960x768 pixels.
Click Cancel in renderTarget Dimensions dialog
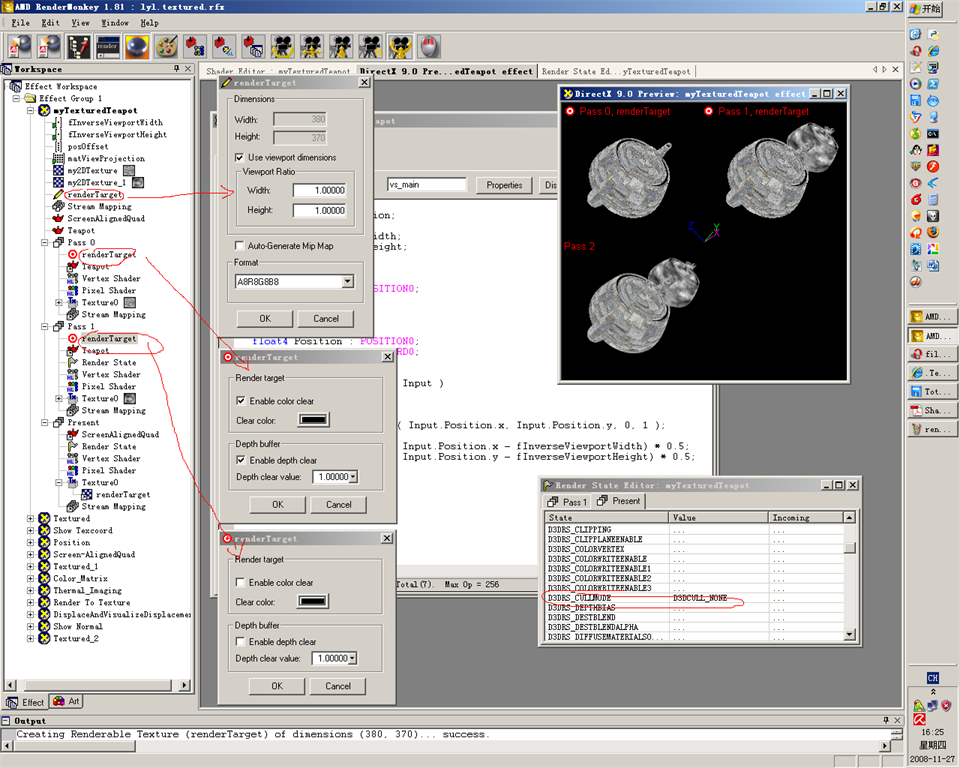[326, 318]
